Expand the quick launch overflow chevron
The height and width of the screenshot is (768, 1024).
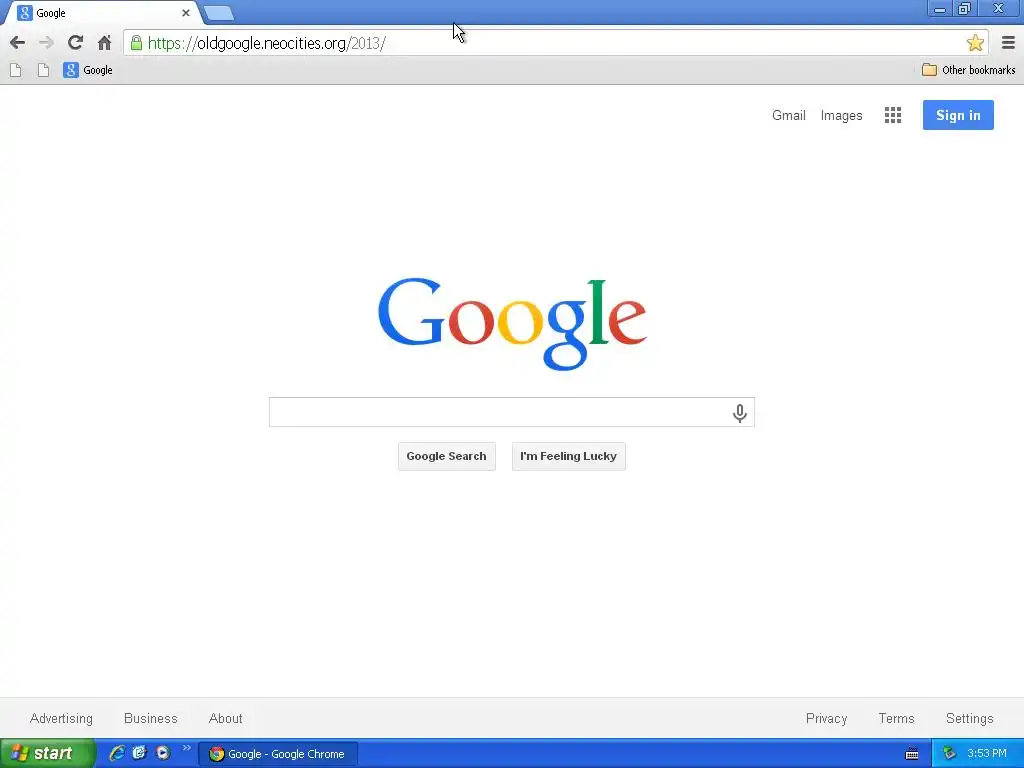click(x=187, y=748)
